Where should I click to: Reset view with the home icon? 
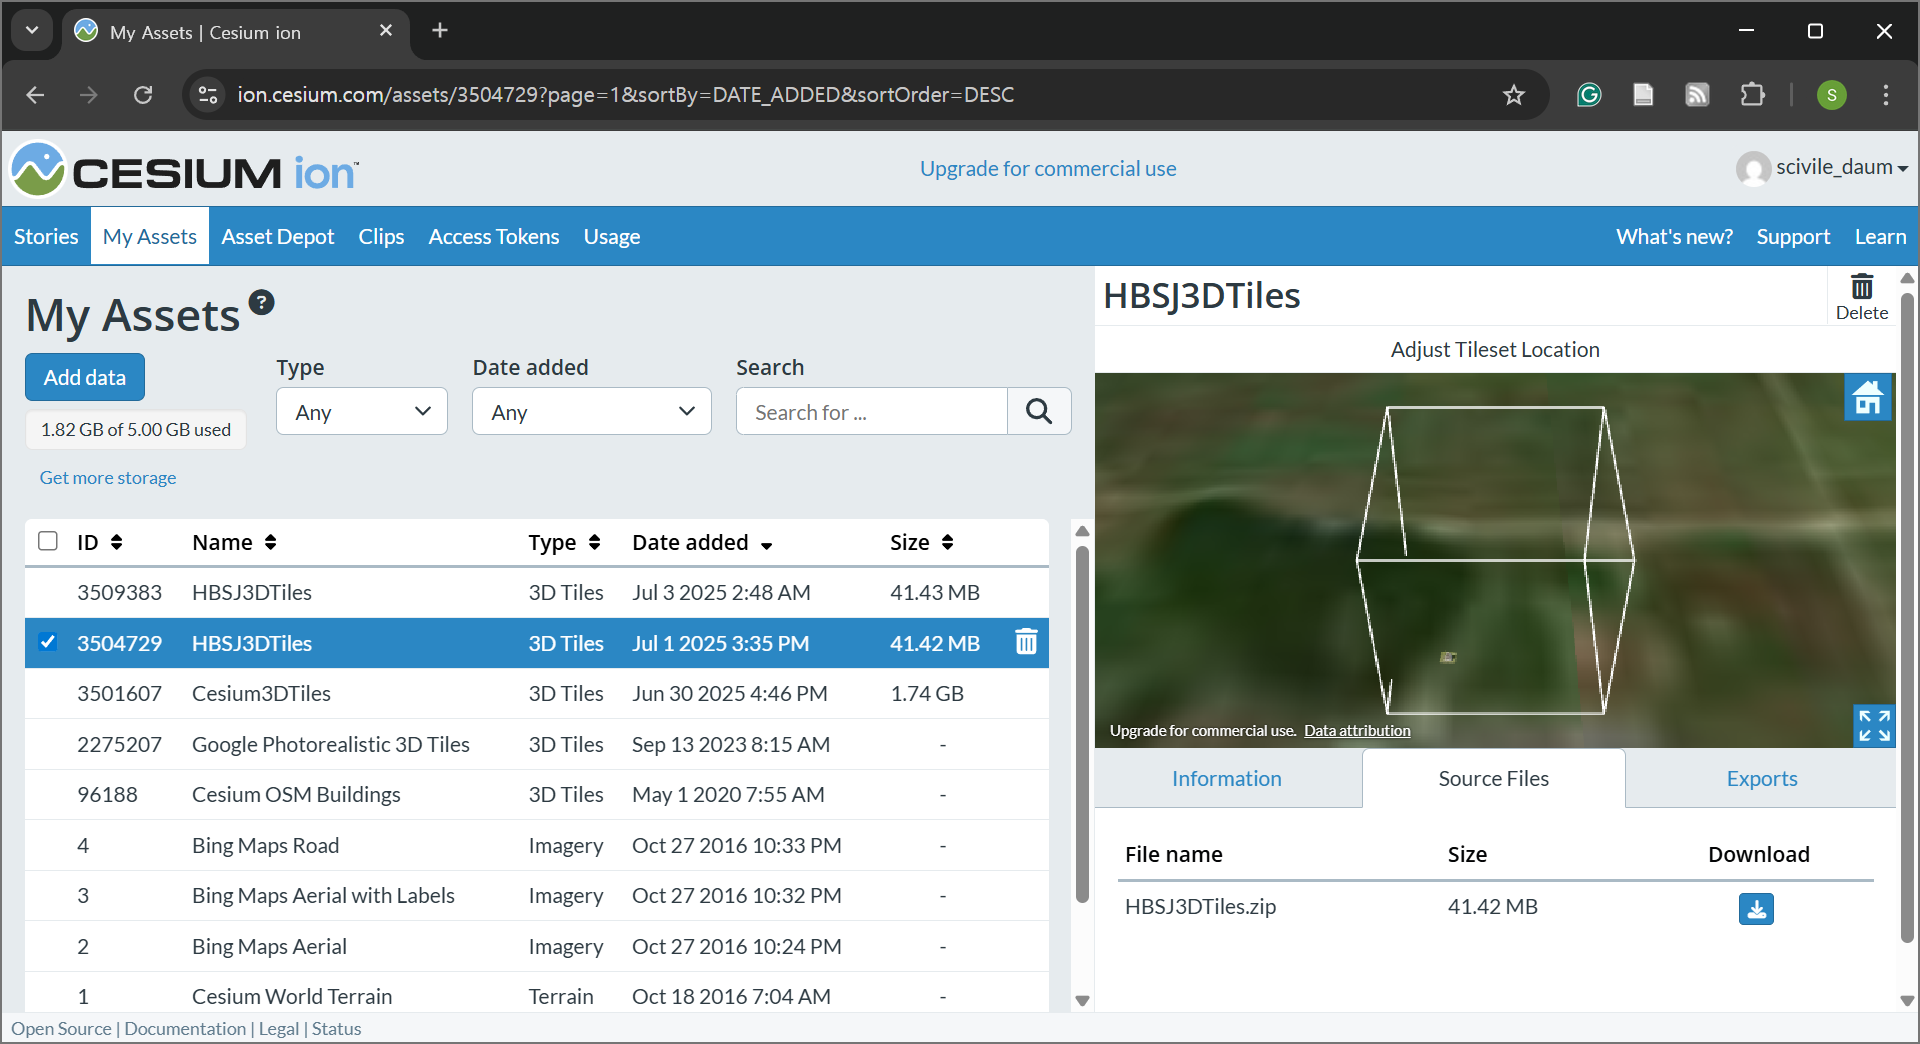pyautogui.click(x=1868, y=397)
